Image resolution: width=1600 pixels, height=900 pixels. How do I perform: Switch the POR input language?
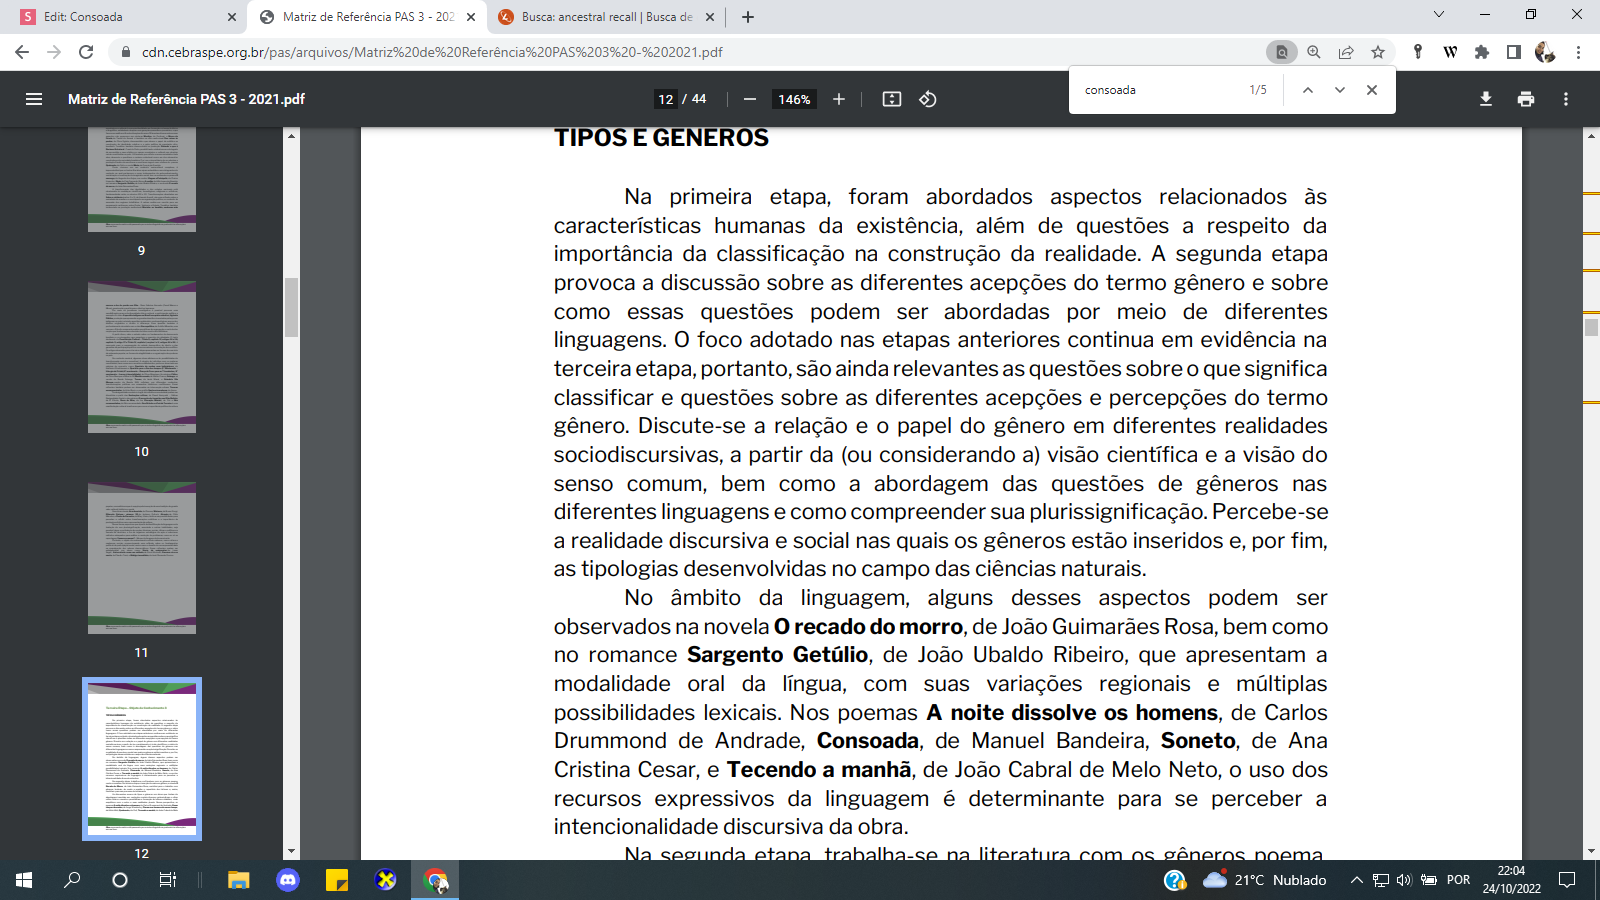(x=1459, y=880)
